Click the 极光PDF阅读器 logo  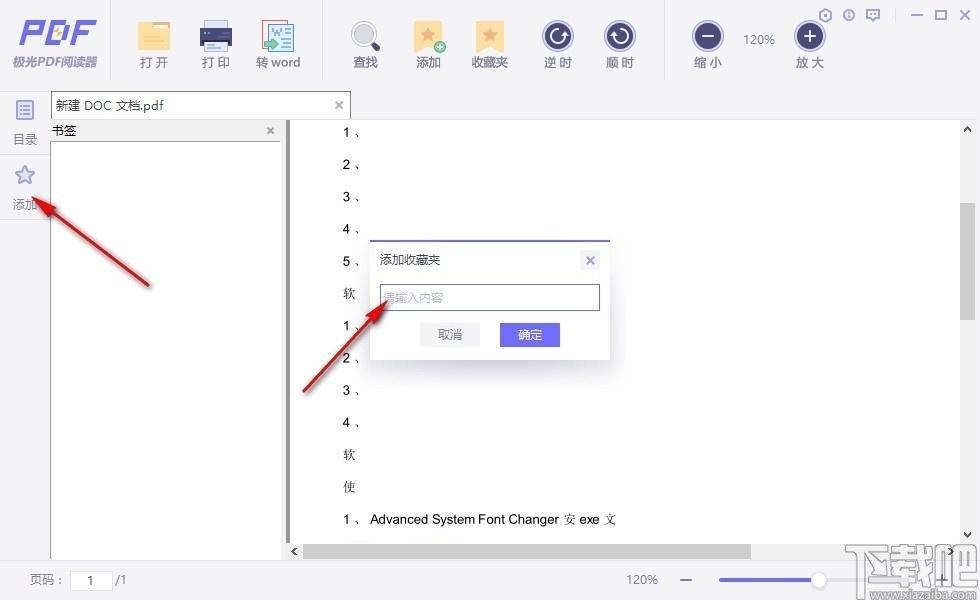(56, 42)
